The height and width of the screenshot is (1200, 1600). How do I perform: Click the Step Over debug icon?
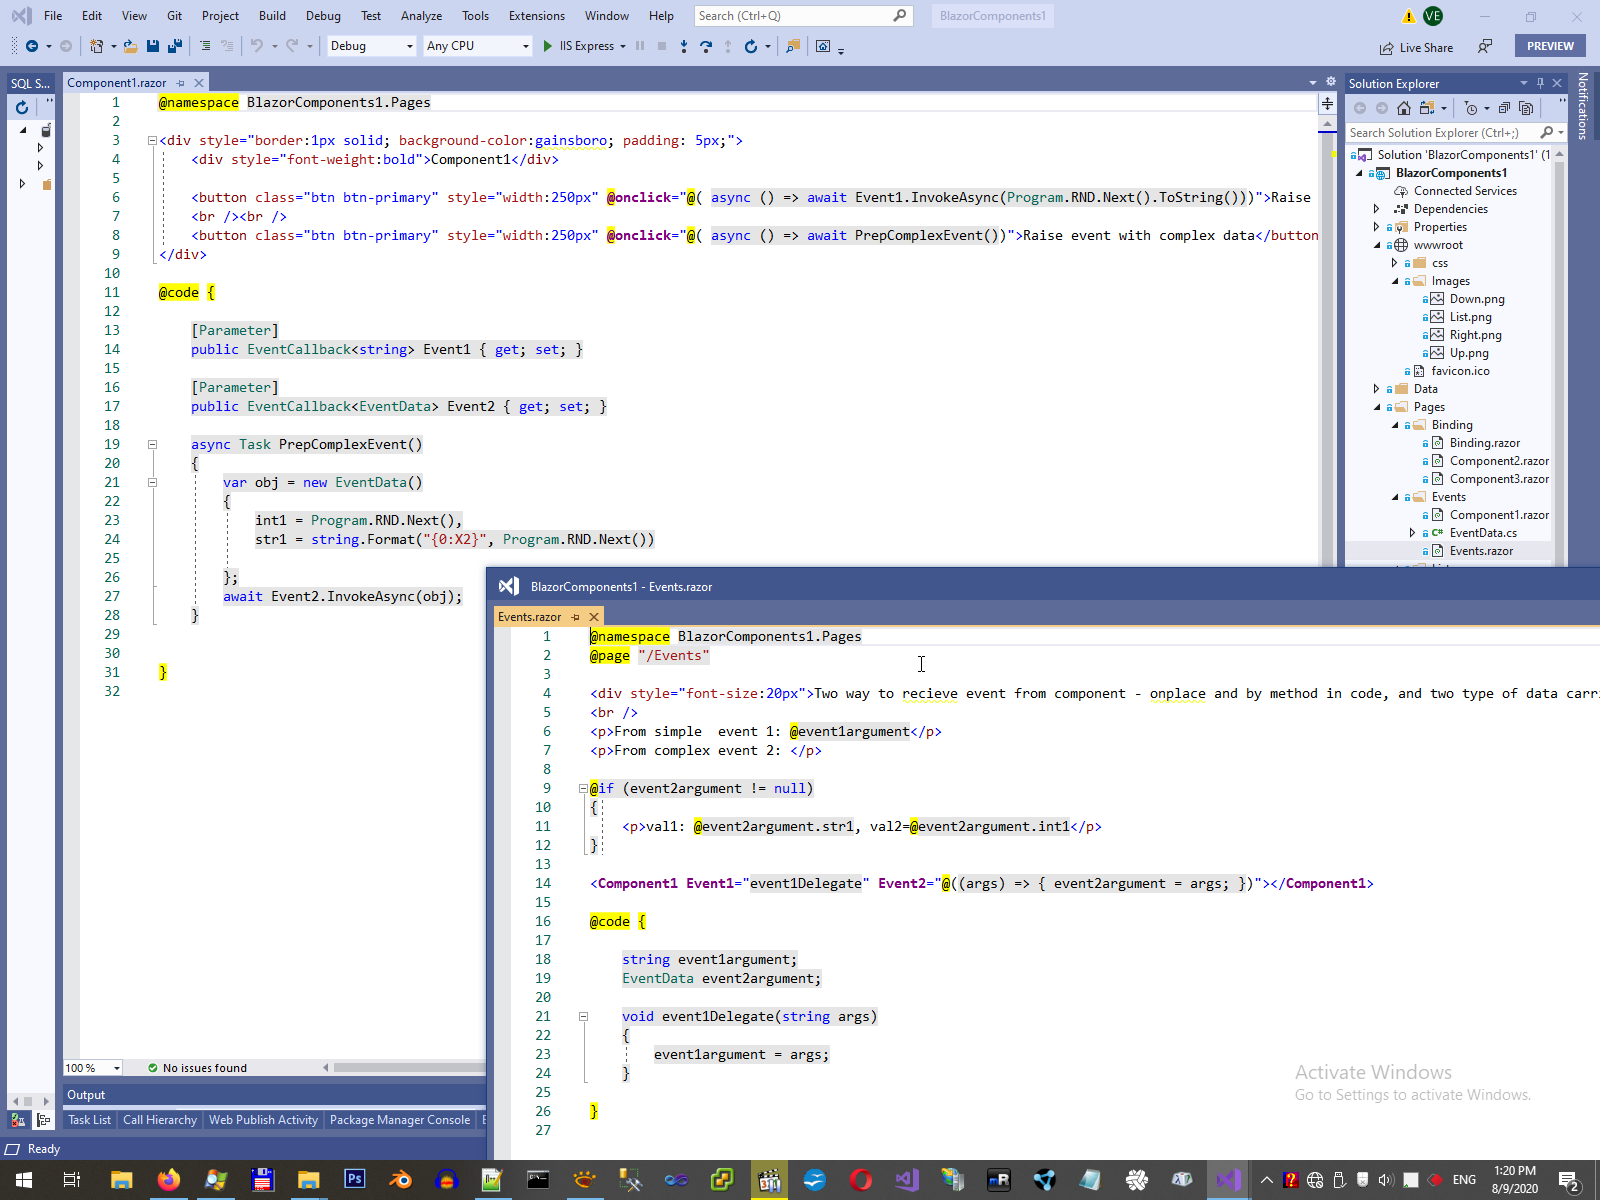tap(706, 46)
